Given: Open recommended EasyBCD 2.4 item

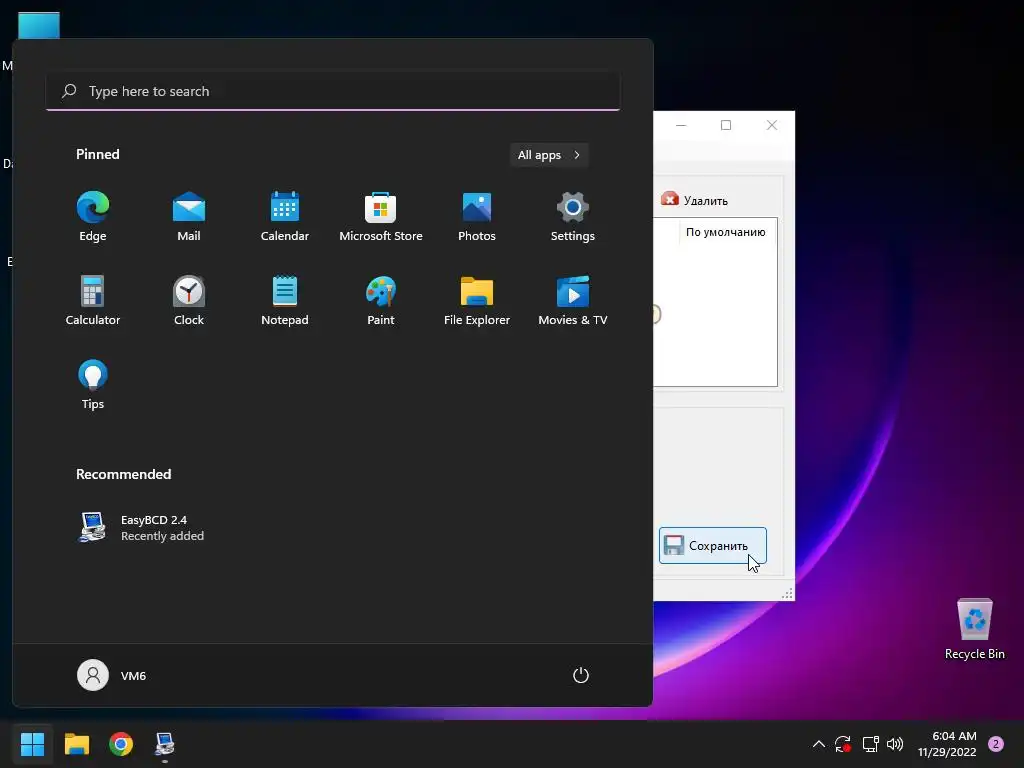Looking at the screenshot, I should [141, 527].
